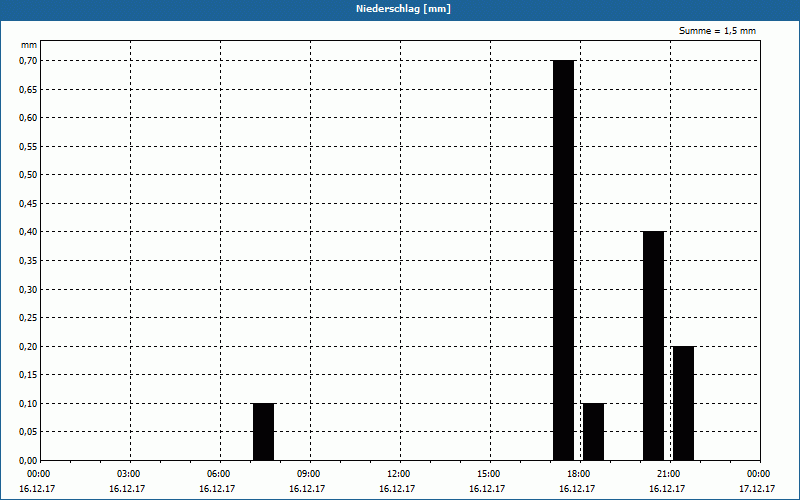Click the 0,05 y-axis label

(28, 432)
